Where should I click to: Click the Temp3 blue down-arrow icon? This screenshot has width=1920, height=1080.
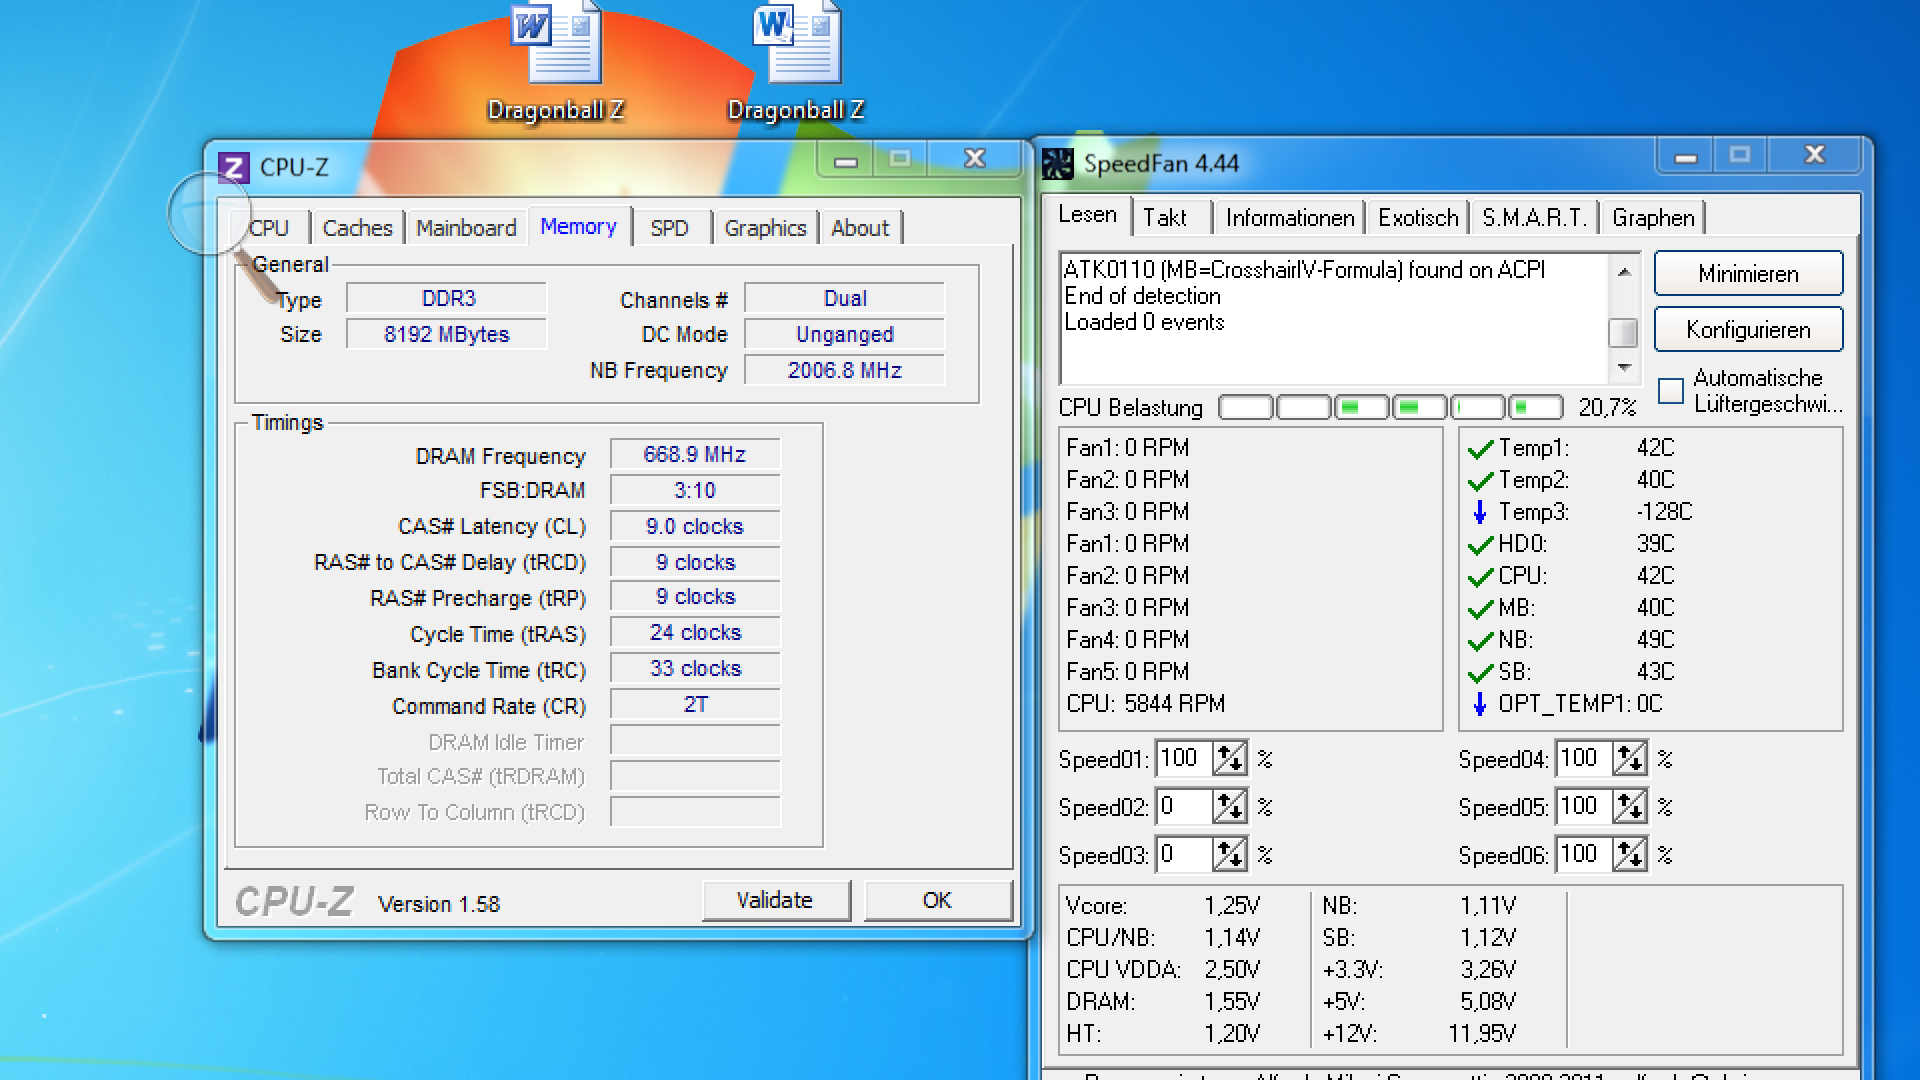point(1480,512)
